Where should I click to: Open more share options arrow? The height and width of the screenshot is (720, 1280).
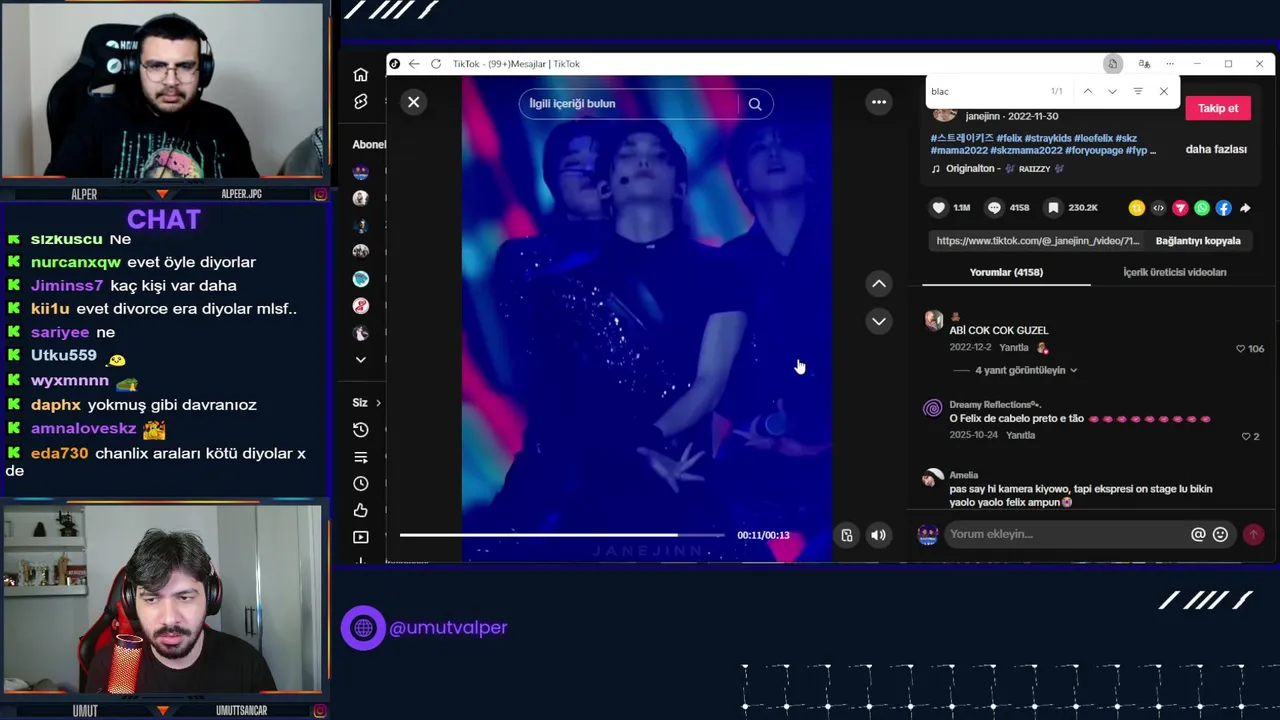coord(1245,208)
